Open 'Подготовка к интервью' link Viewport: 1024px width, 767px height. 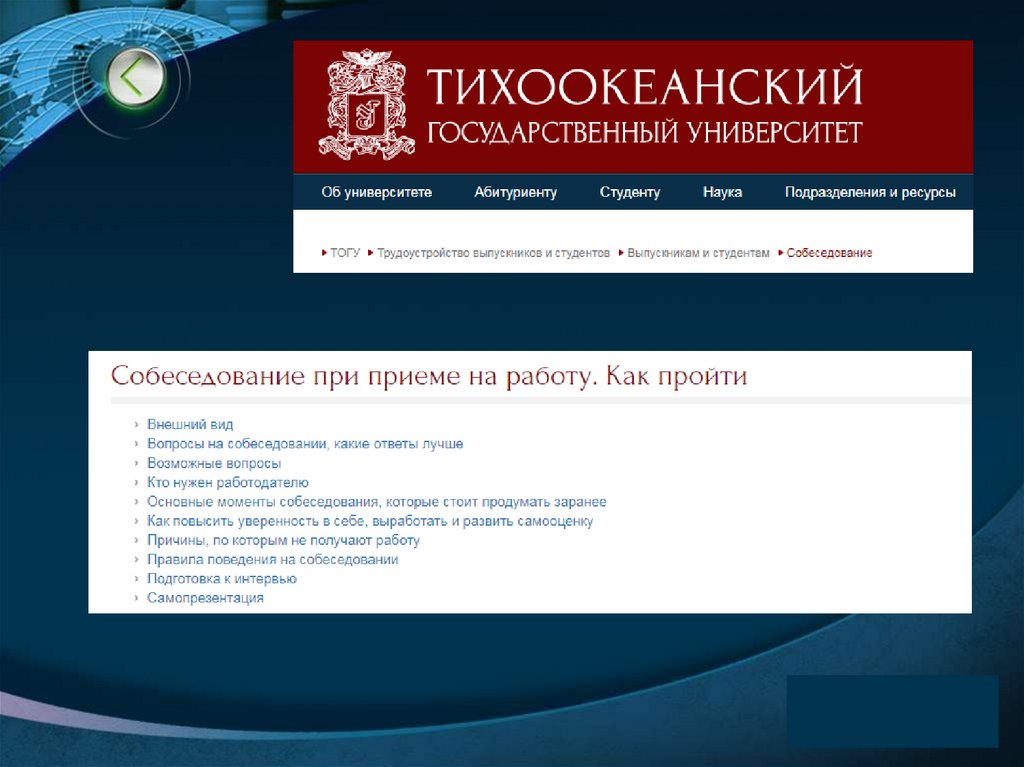222,579
